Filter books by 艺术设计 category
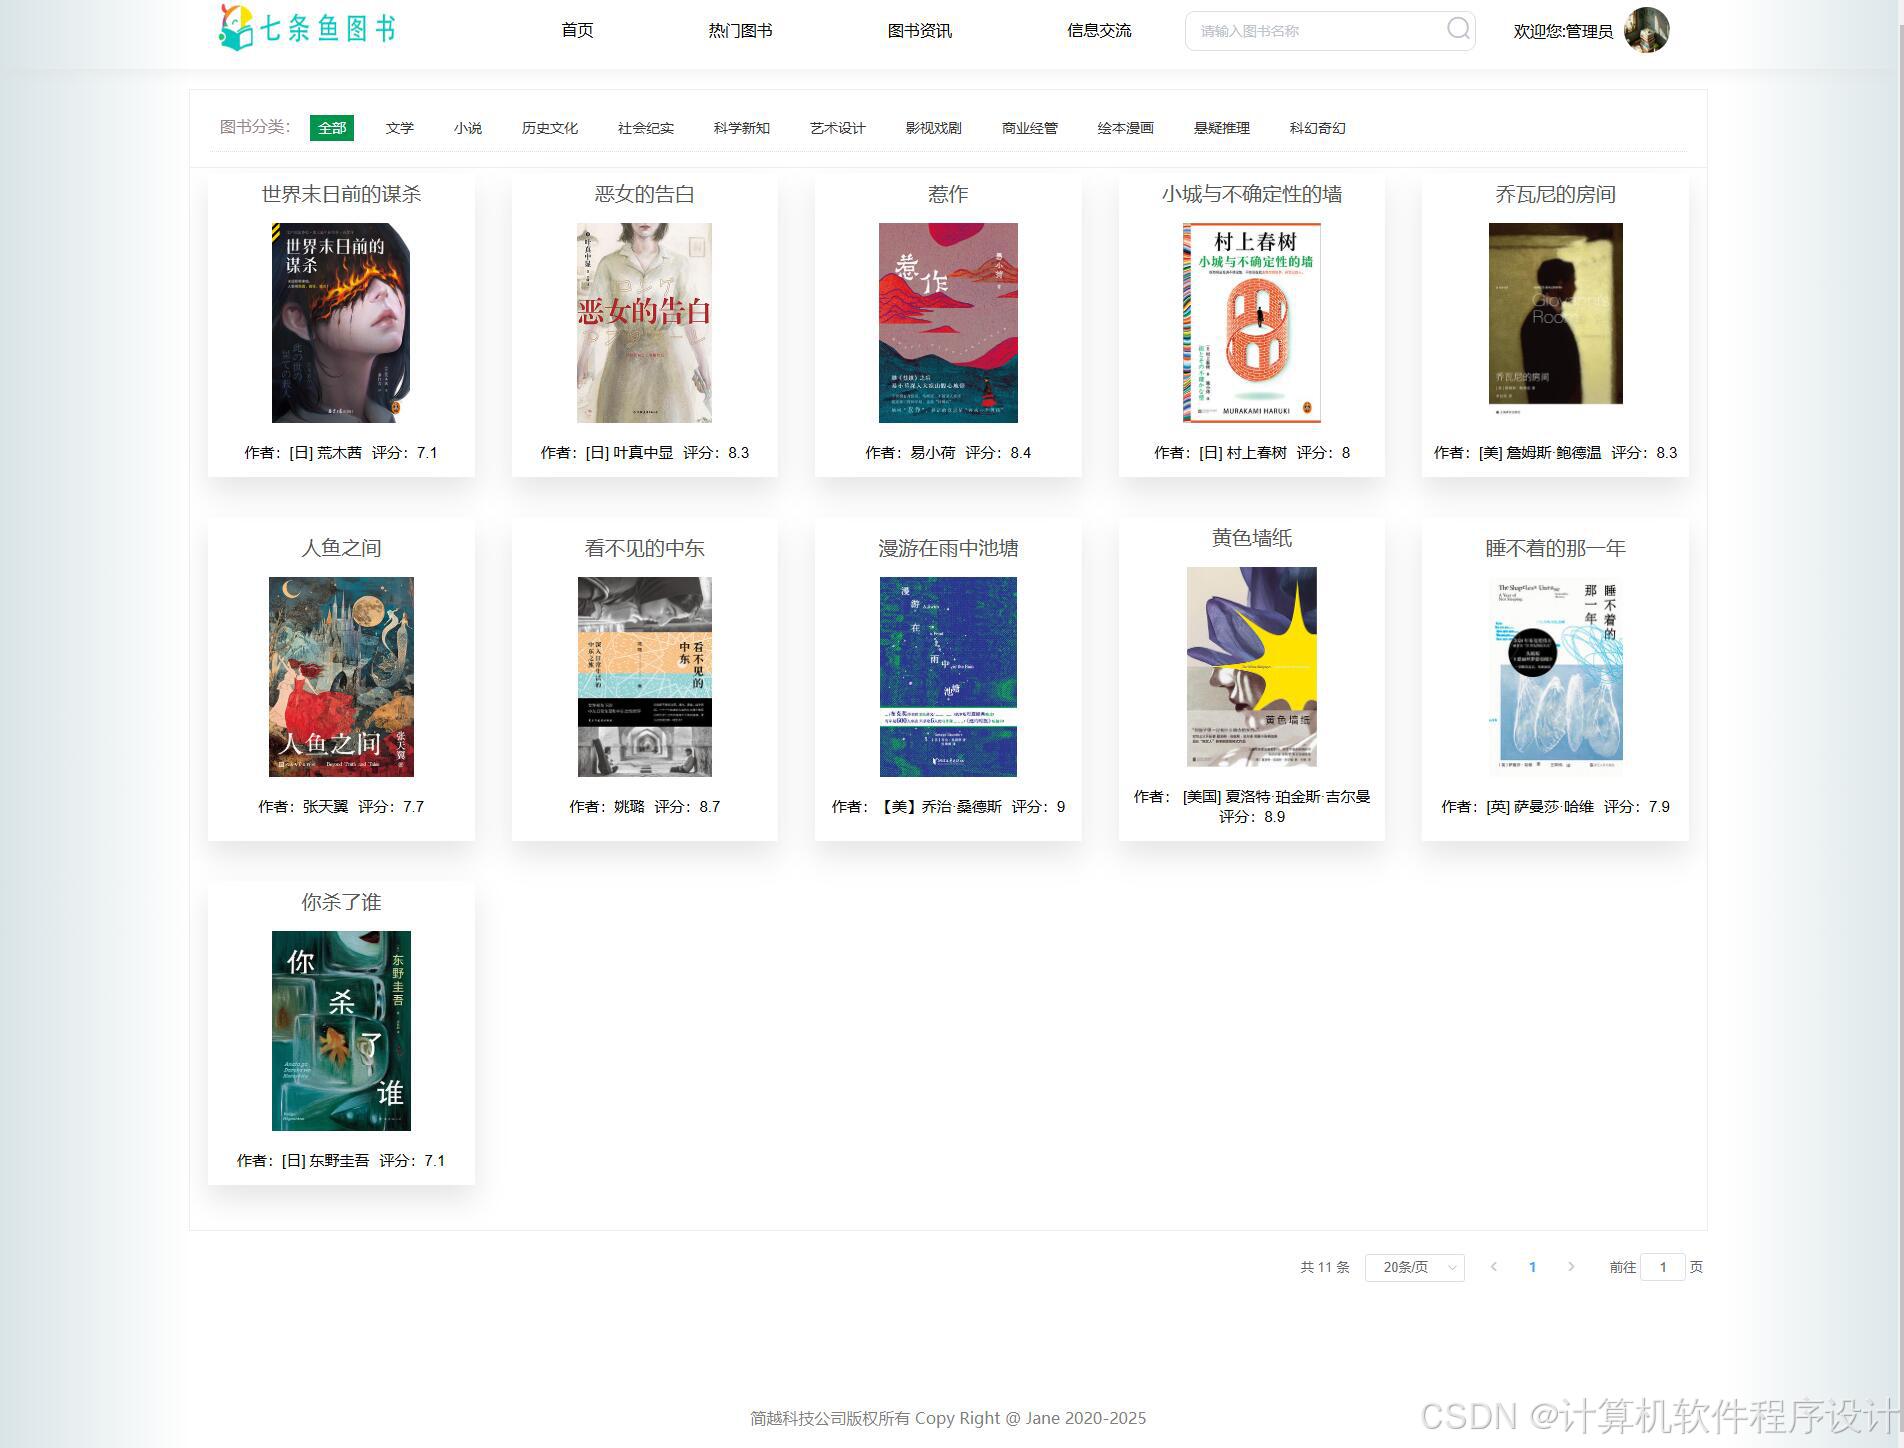 point(838,128)
